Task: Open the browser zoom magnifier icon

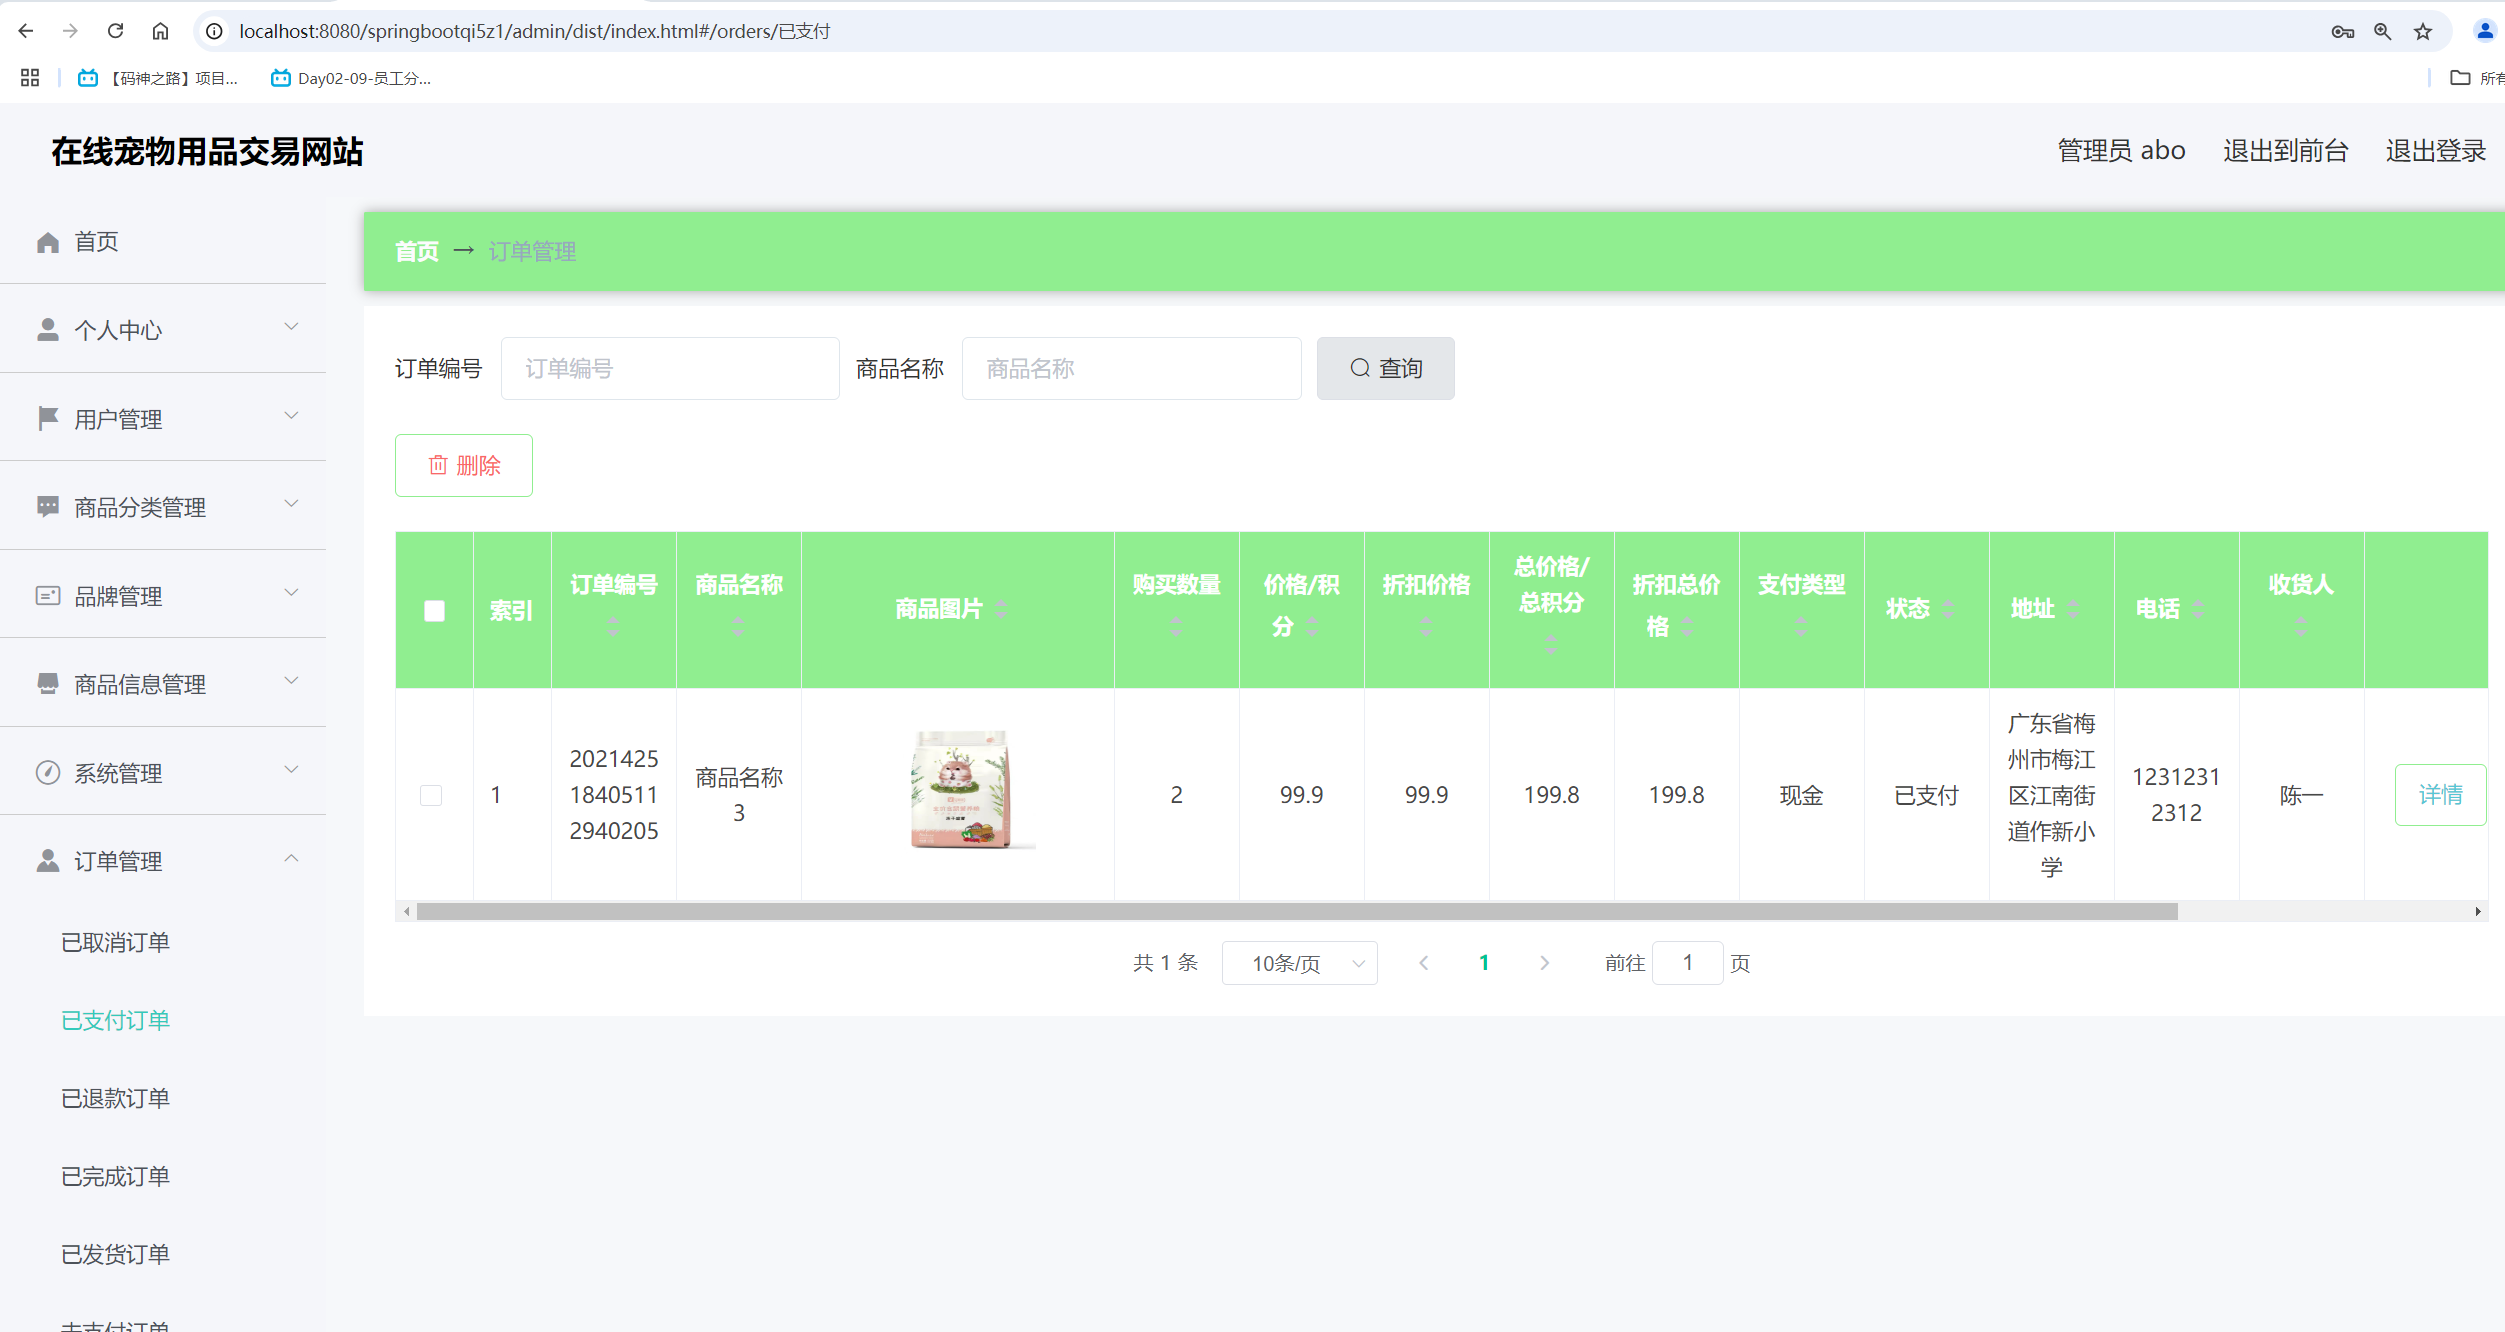Action: click(x=2382, y=32)
